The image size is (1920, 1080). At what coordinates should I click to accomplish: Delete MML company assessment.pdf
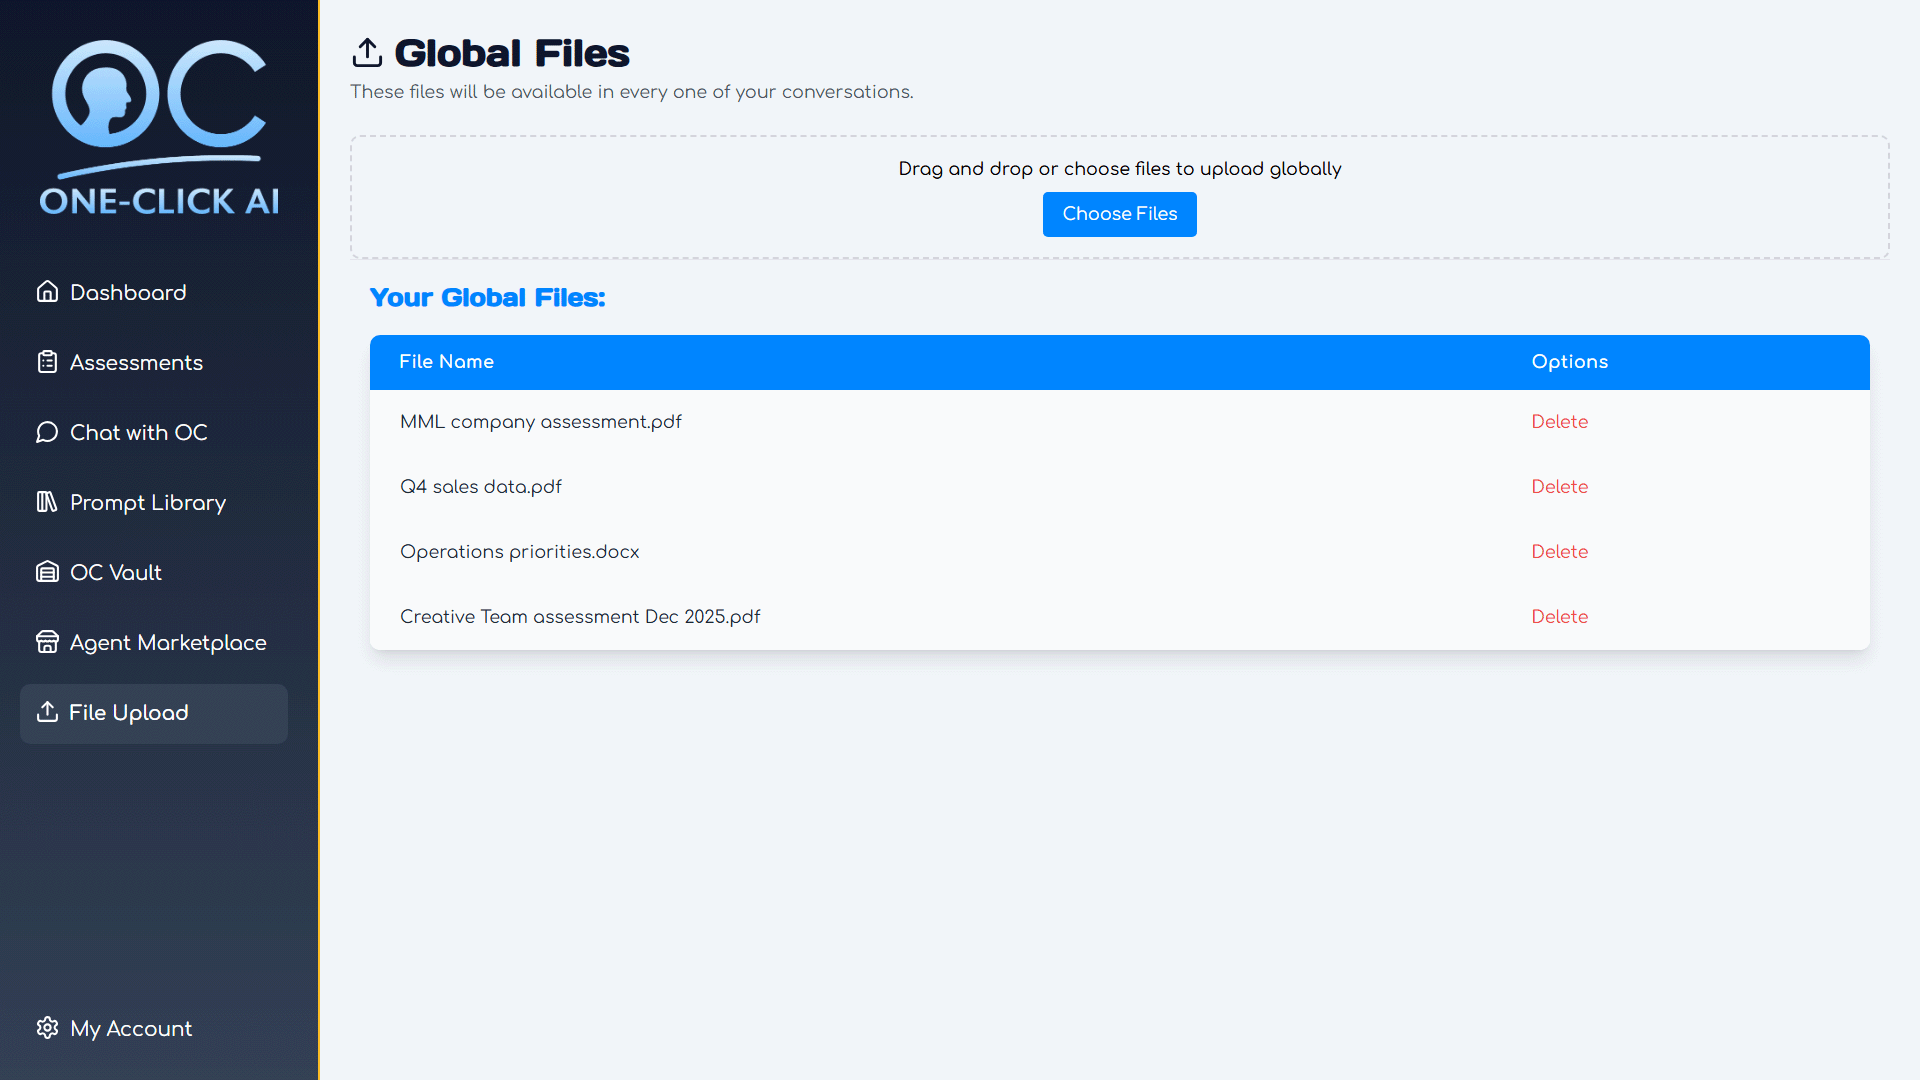tap(1559, 422)
